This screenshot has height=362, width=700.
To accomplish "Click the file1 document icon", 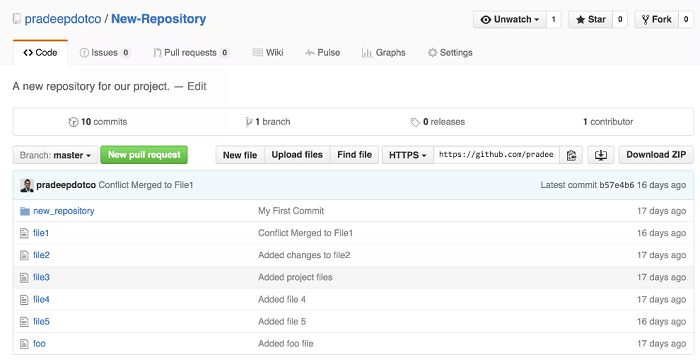I will (25, 233).
